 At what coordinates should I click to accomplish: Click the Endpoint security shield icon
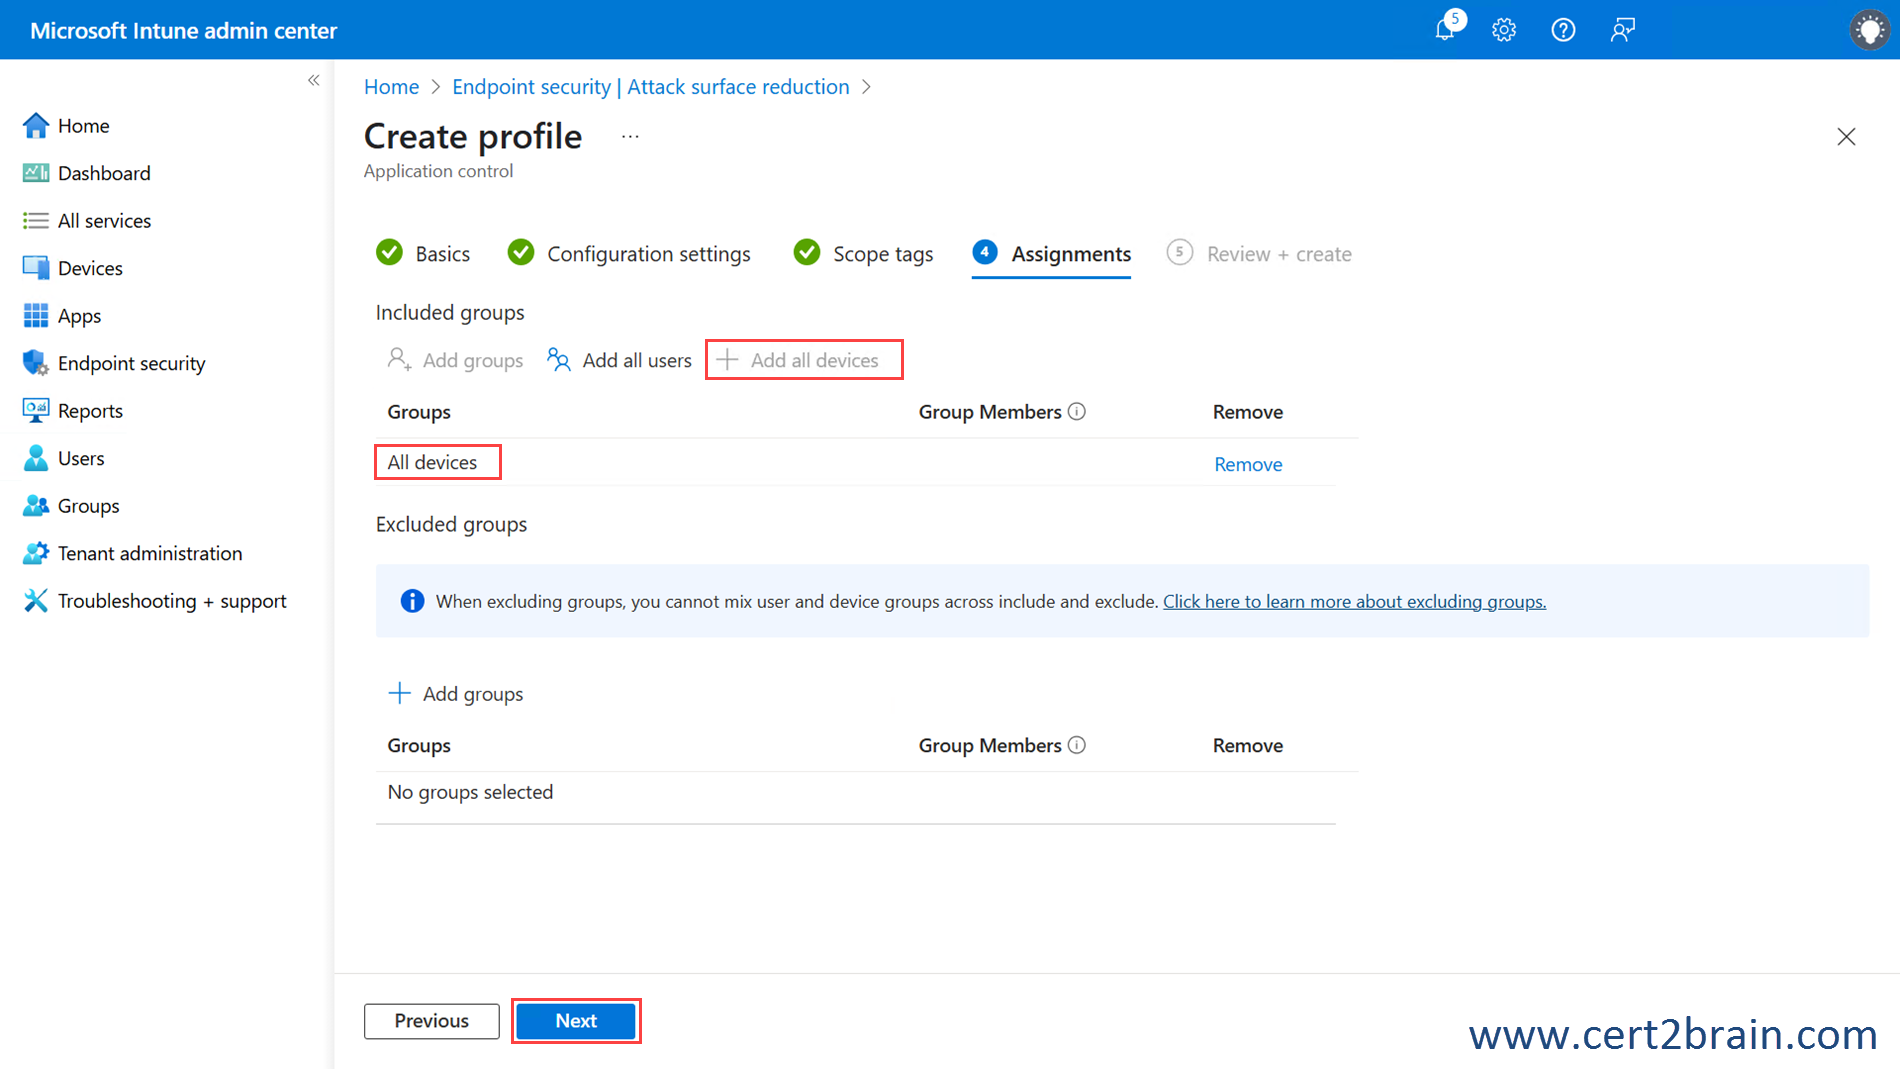[x=36, y=363]
